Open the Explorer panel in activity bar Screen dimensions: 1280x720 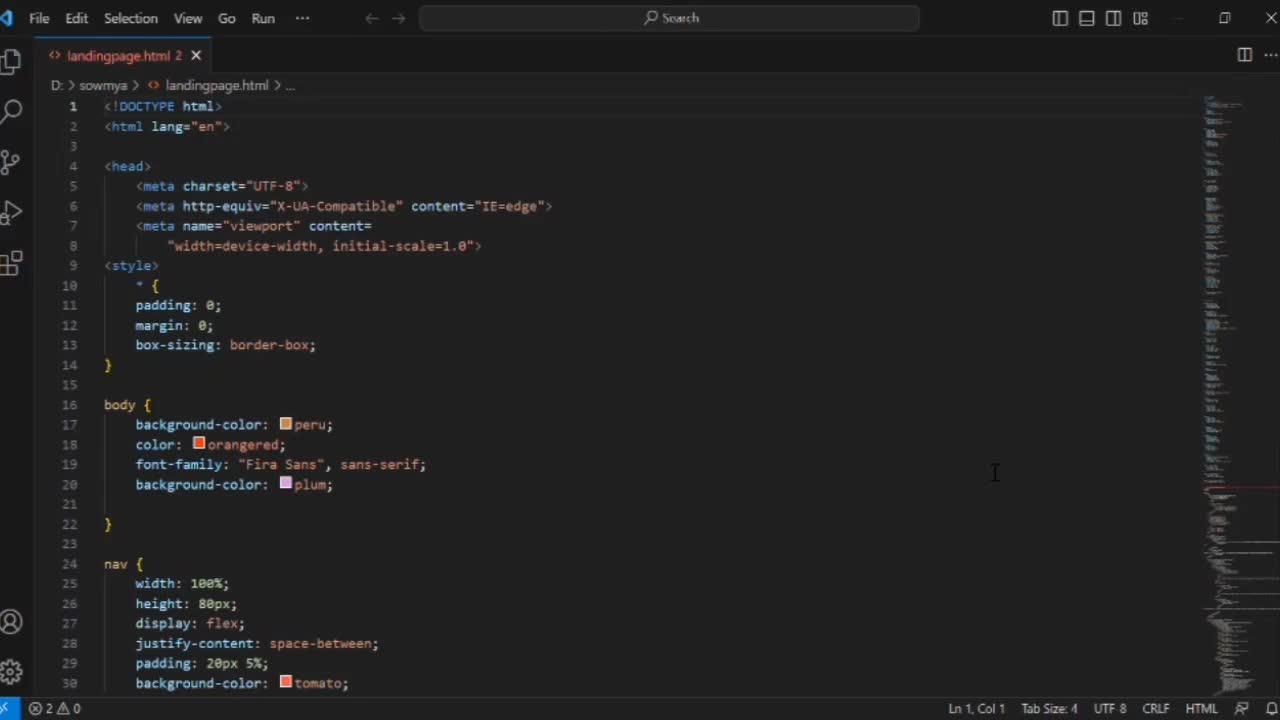coord(11,62)
